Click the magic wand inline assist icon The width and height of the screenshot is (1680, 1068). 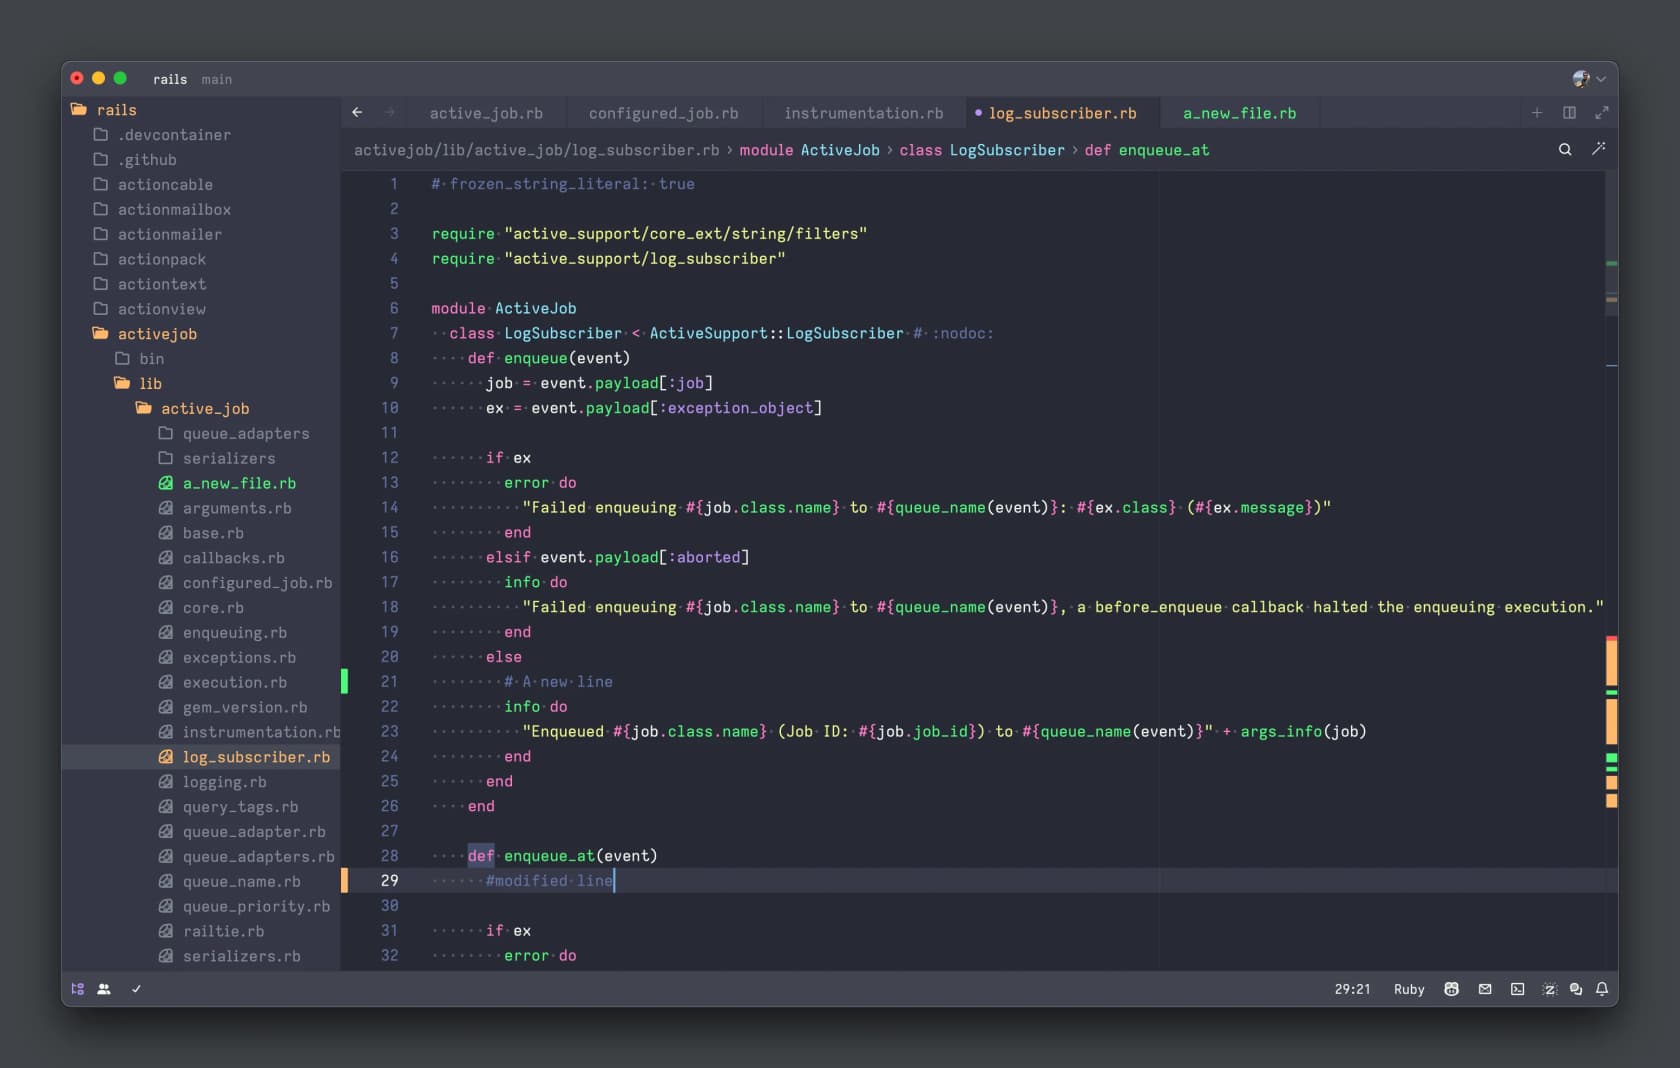tap(1599, 149)
